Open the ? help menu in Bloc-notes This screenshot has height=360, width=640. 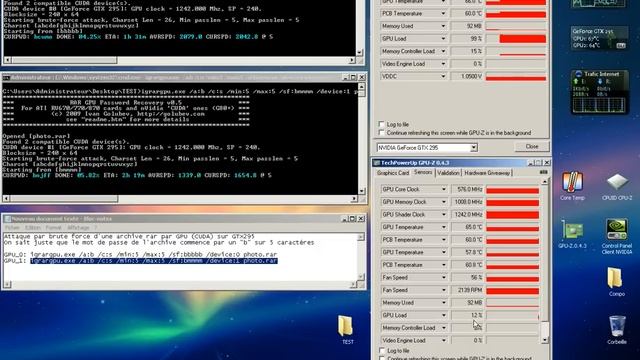coord(96,228)
